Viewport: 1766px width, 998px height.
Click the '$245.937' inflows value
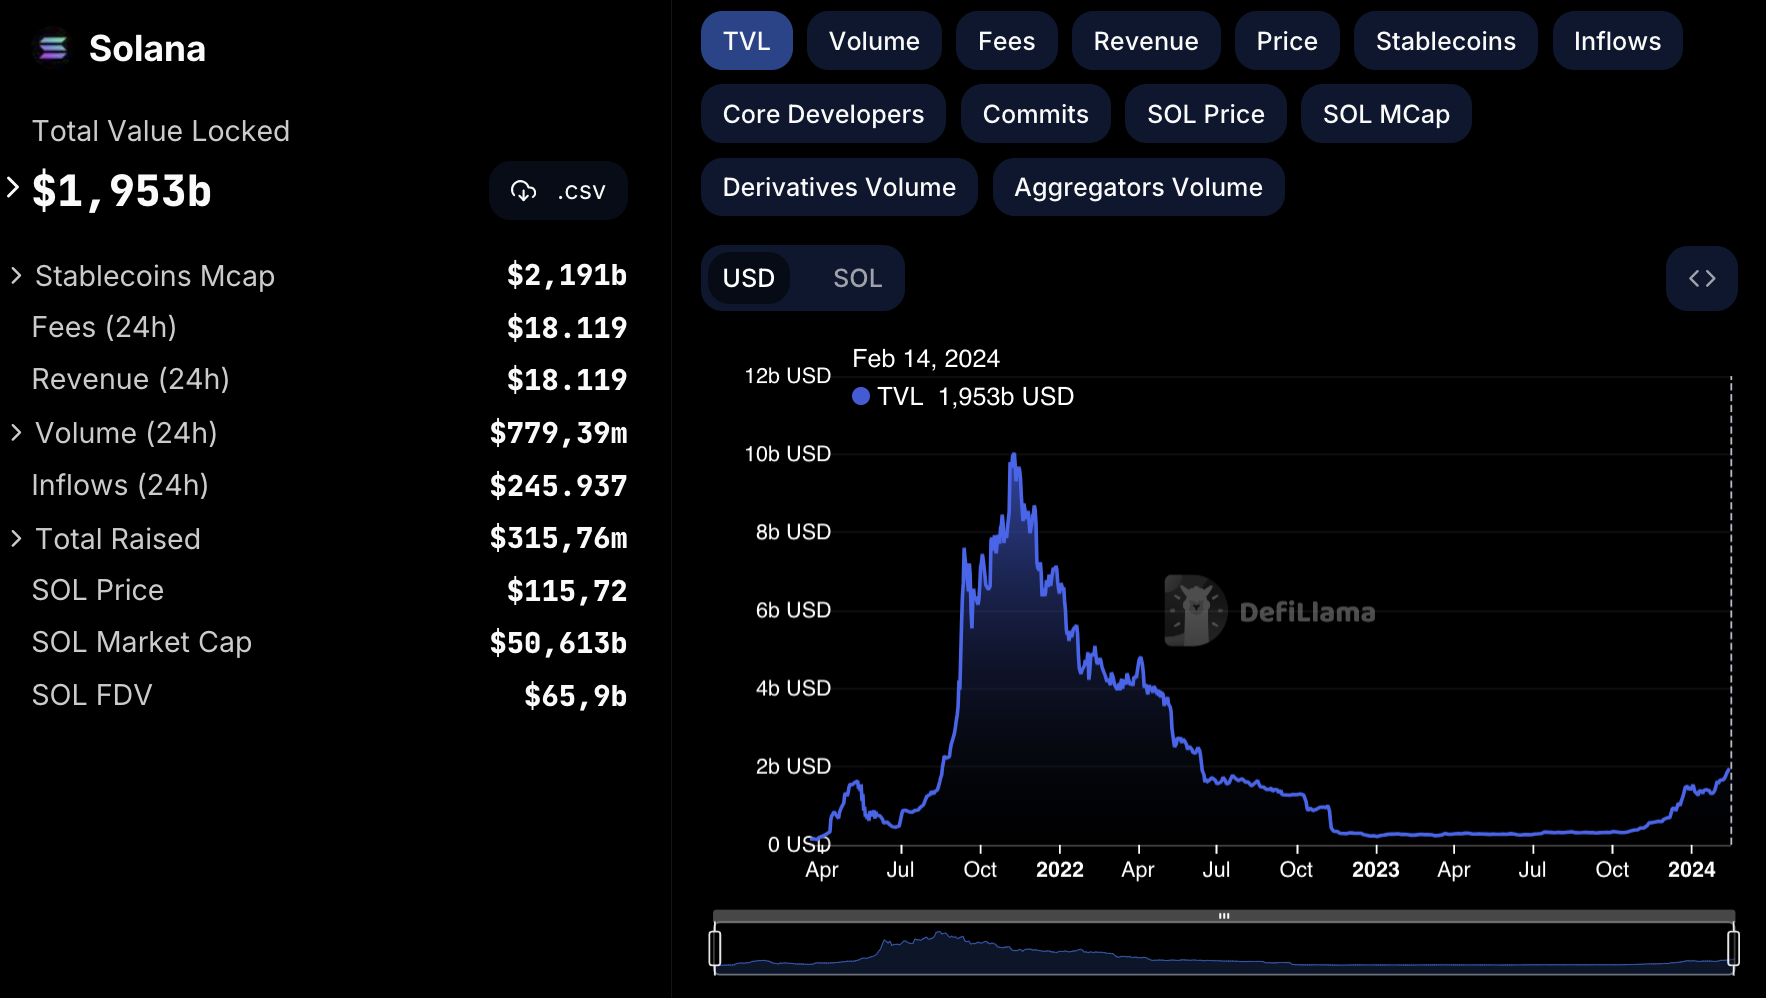tap(558, 486)
